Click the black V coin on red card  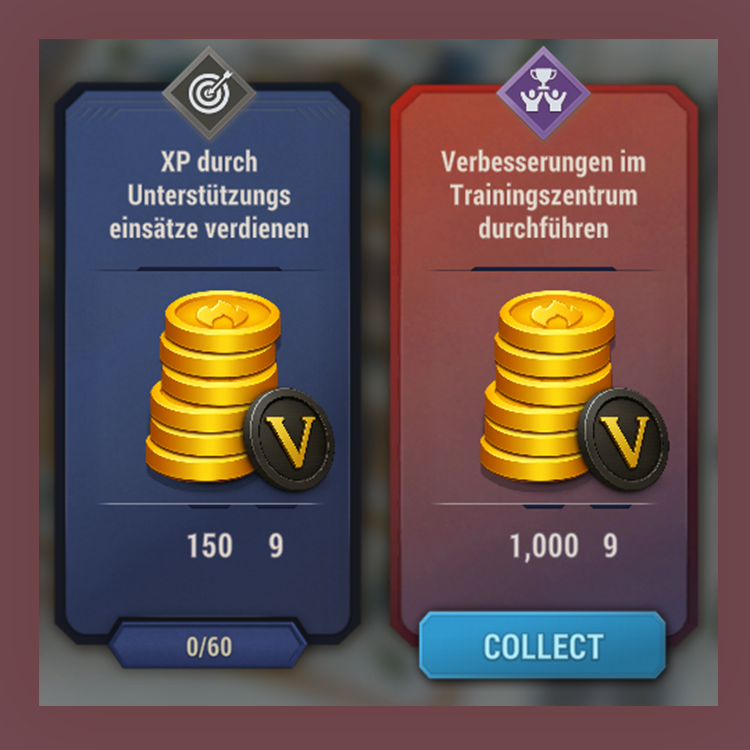[623, 439]
